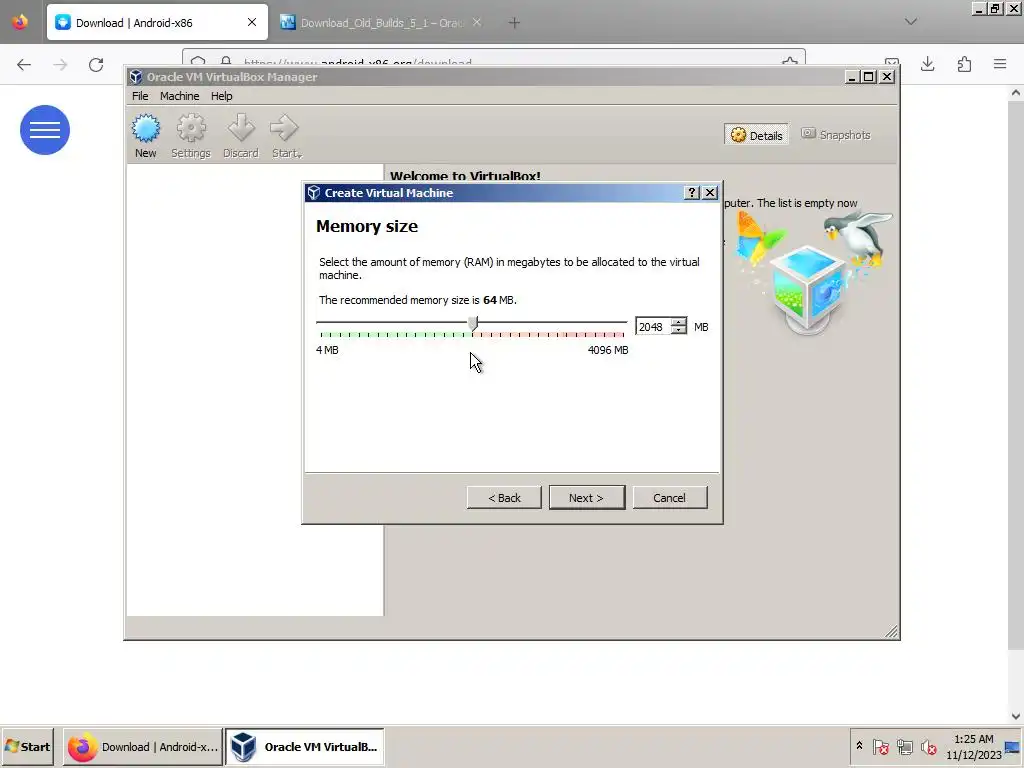Click the security flag tray icon
This screenshot has height=768, width=1024.
pyautogui.click(x=880, y=746)
